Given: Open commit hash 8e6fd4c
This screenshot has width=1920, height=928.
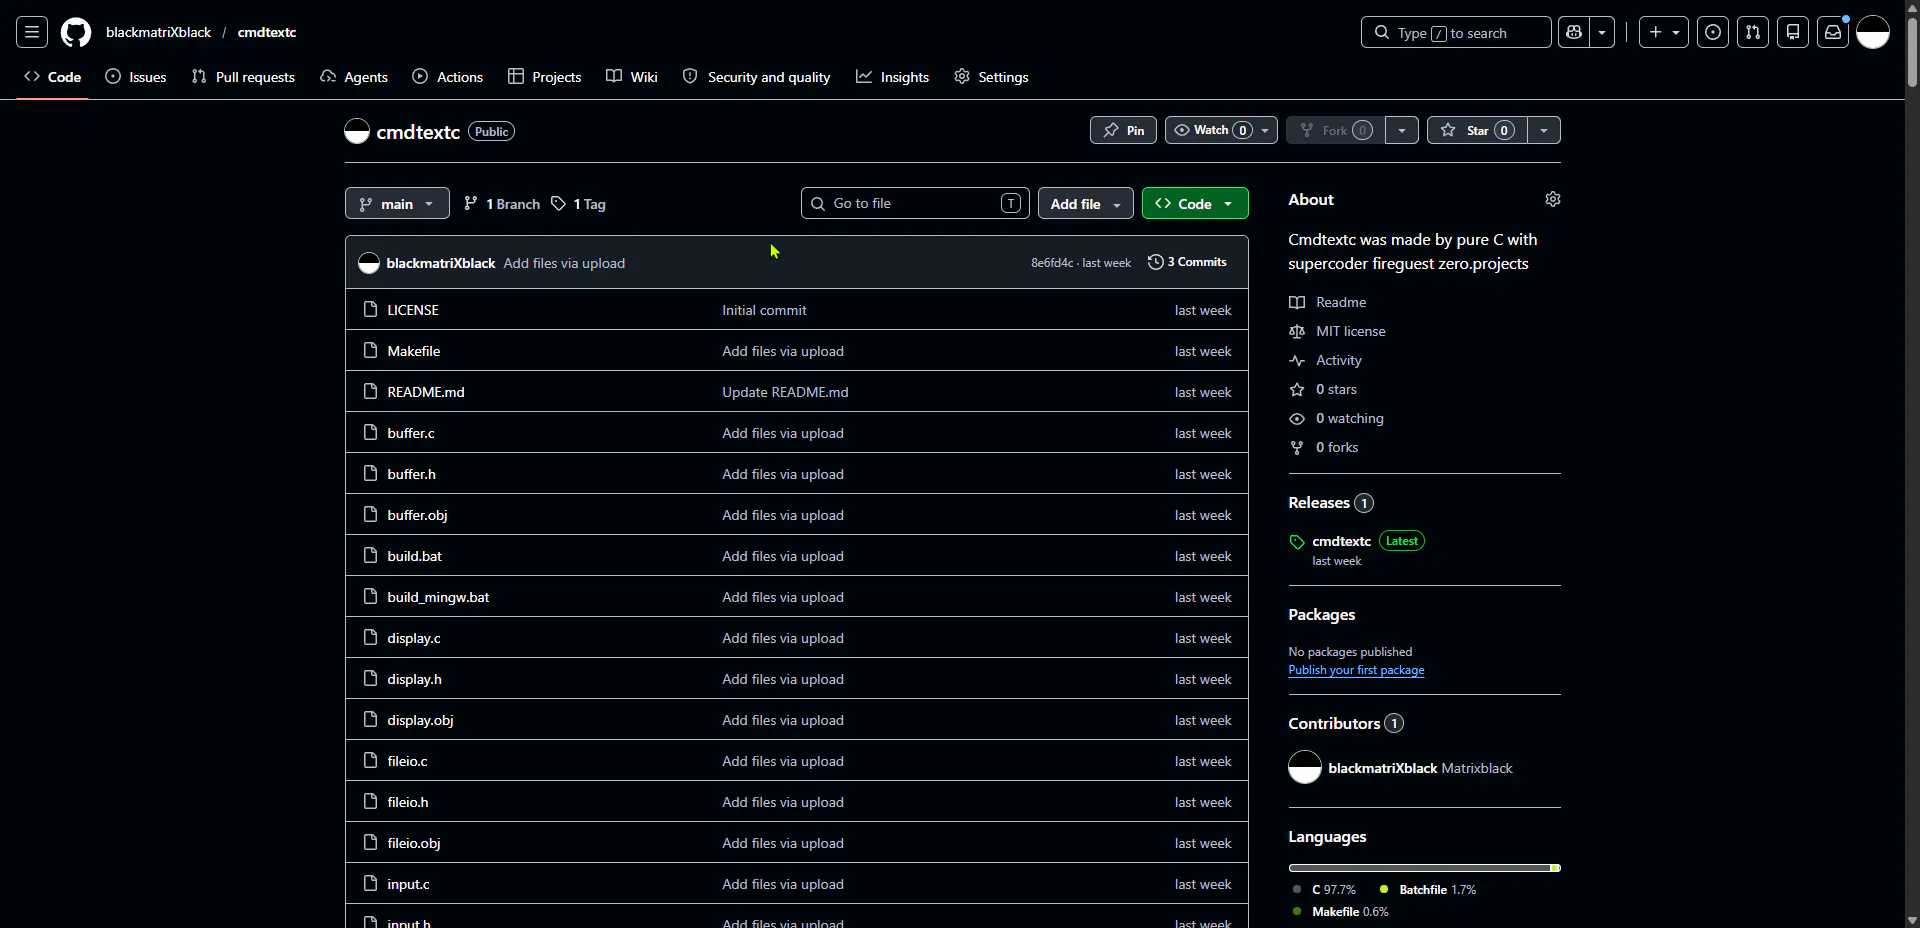Looking at the screenshot, I should pyautogui.click(x=1052, y=263).
